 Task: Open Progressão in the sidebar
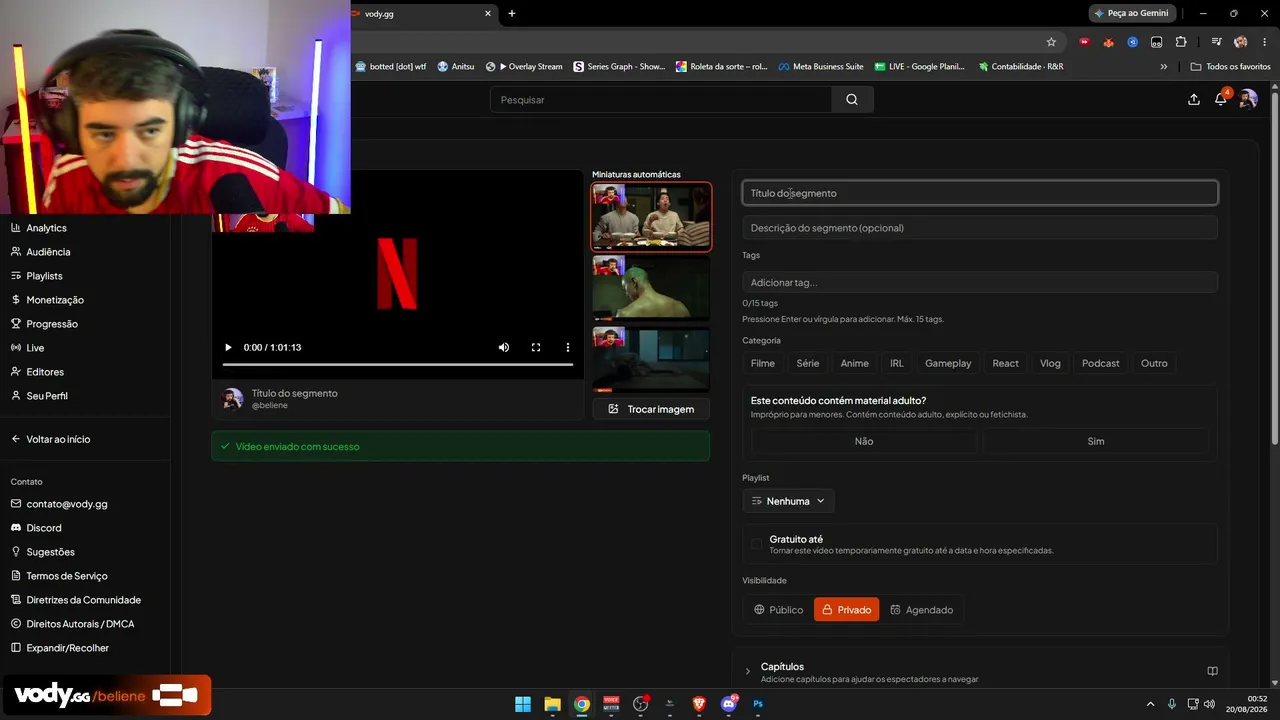52,324
